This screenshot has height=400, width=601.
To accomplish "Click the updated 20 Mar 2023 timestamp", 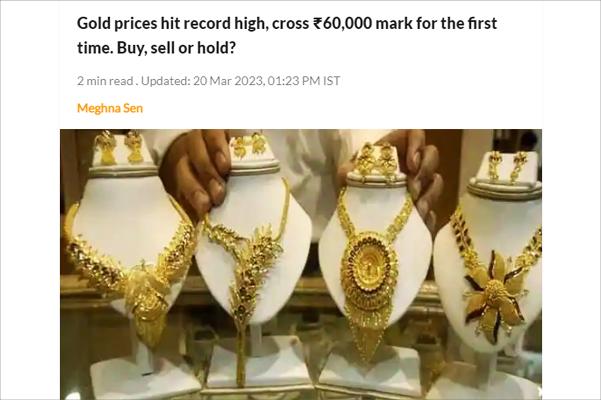I will [x=240, y=81].
